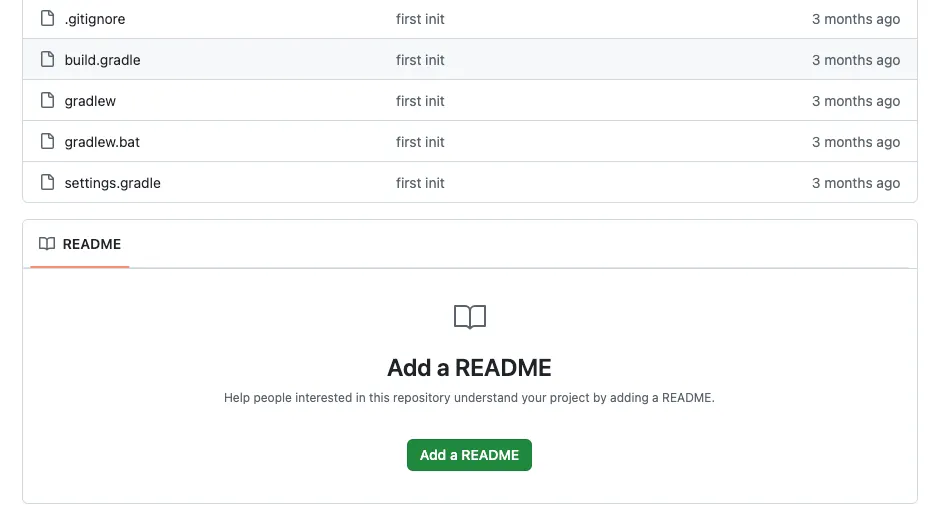Click the settings.gradle file icon
The image size is (938, 523).
[x=47, y=183]
